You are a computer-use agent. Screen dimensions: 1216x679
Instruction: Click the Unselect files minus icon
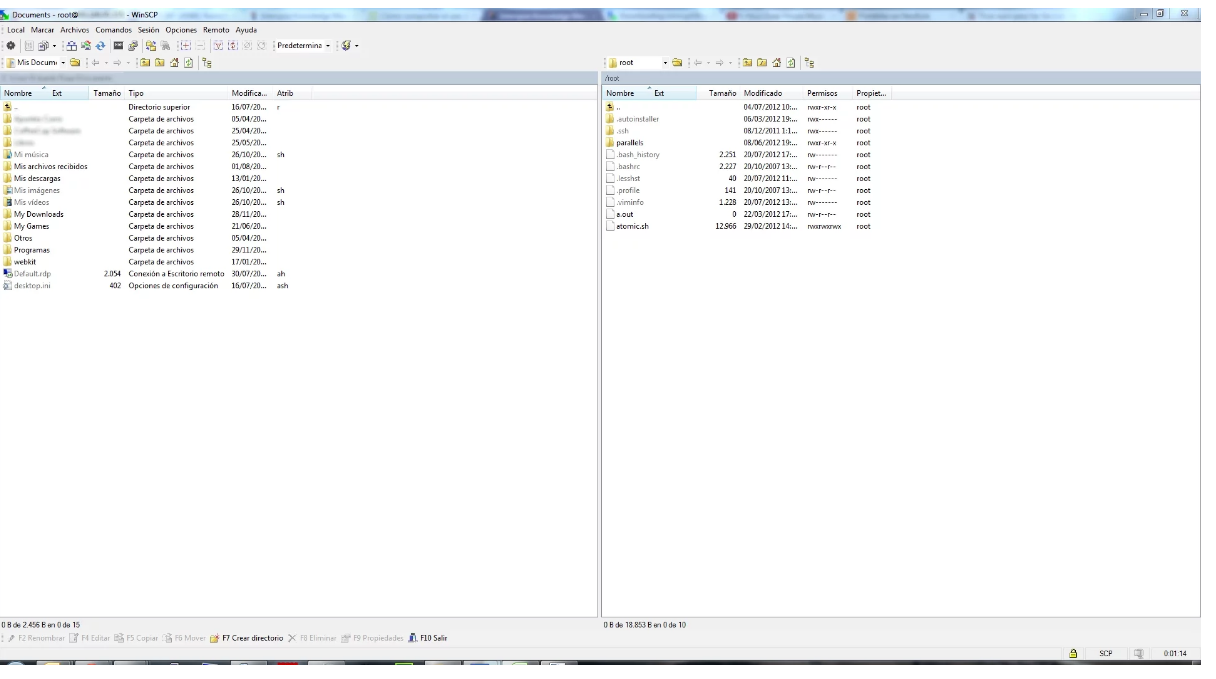point(200,46)
